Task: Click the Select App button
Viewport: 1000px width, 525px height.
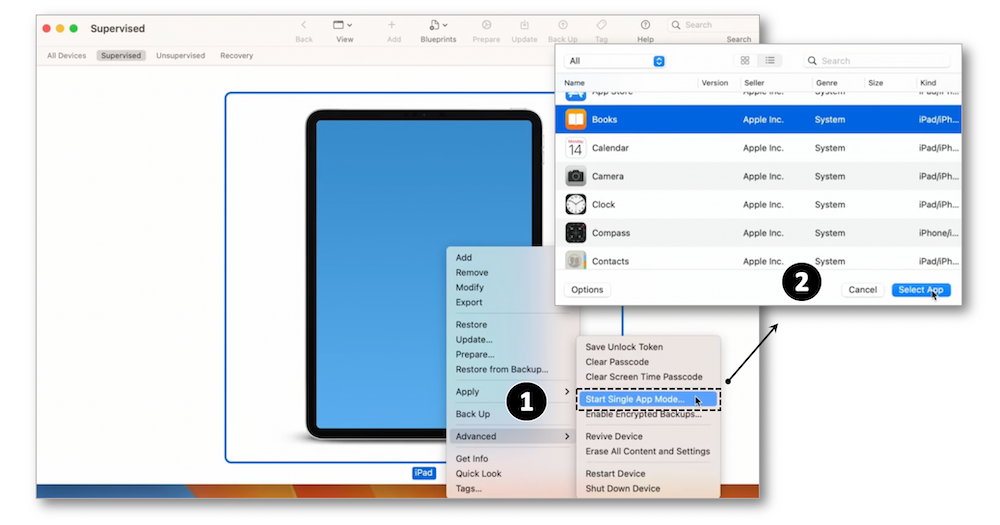Action: [920, 290]
